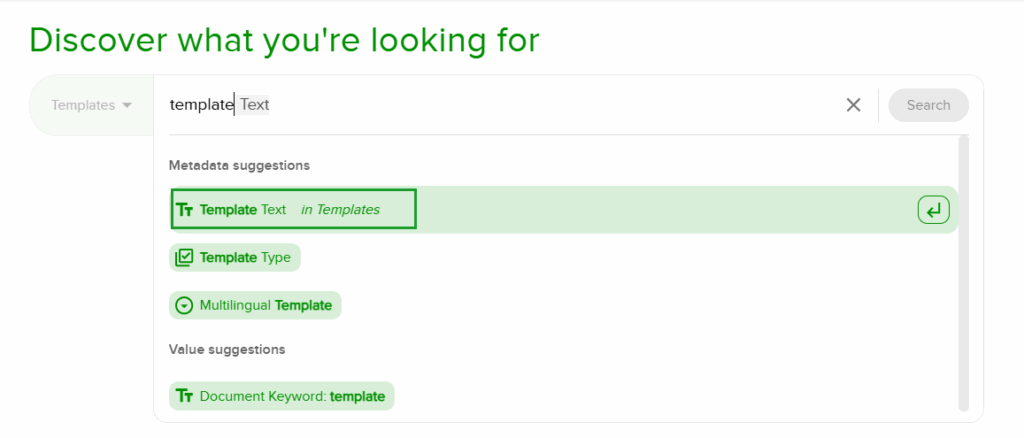Choose the Template Type suggestion

[x=245, y=258]
